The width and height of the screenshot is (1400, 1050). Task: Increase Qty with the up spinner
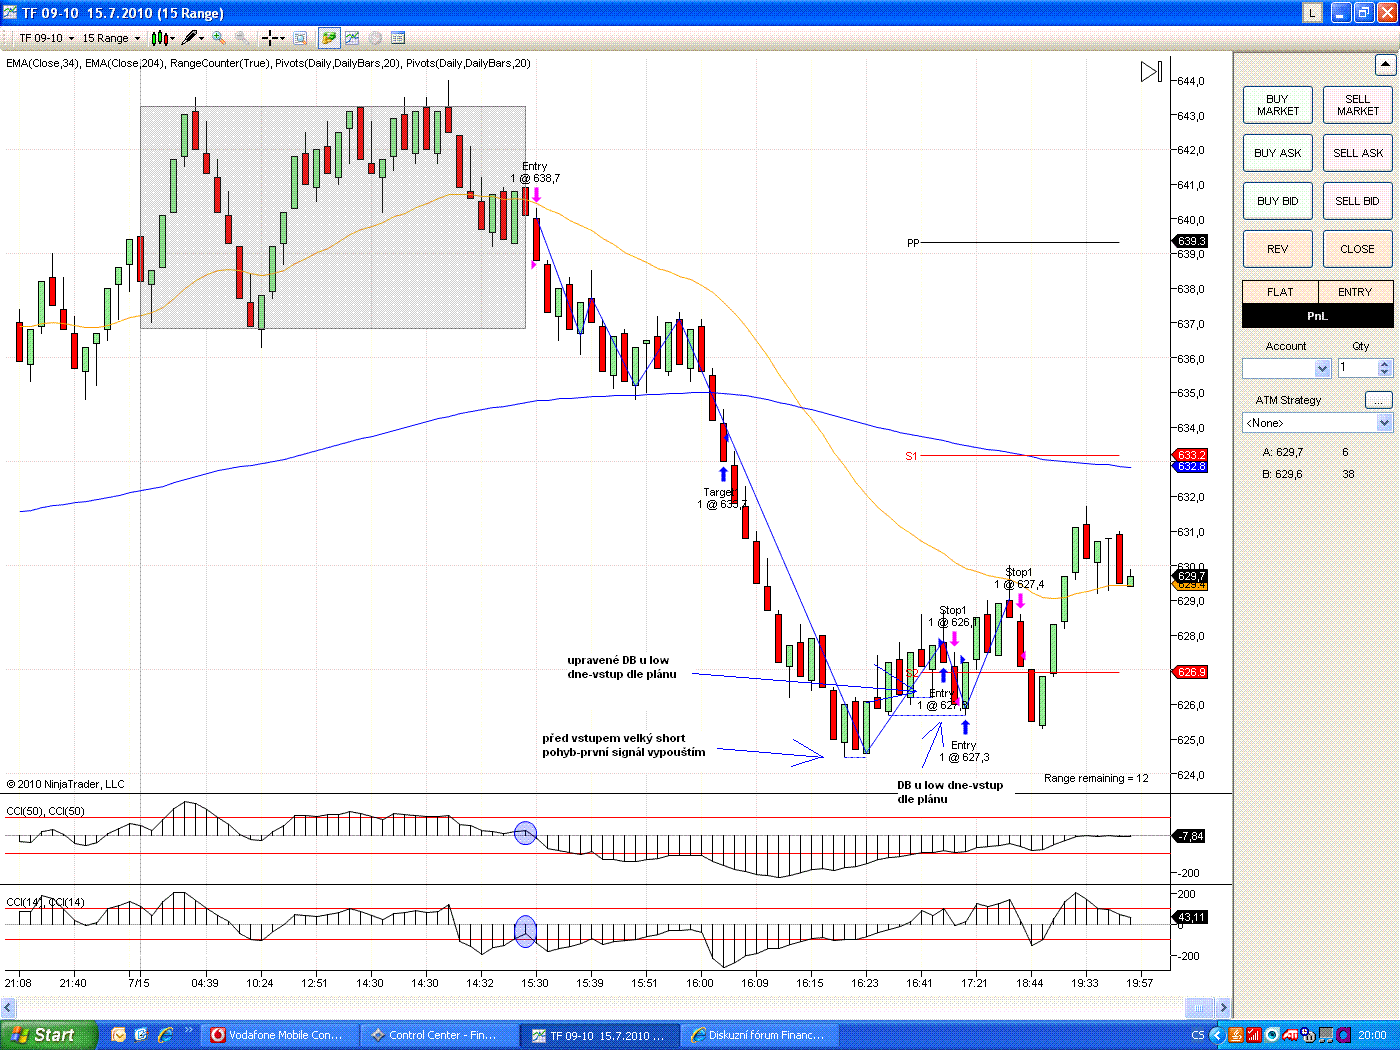[x=1385, y=364]
